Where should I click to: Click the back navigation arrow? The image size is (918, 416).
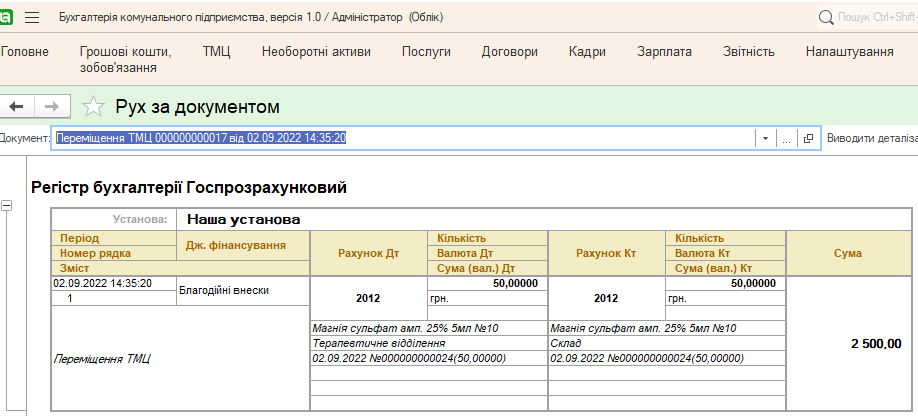16,106
